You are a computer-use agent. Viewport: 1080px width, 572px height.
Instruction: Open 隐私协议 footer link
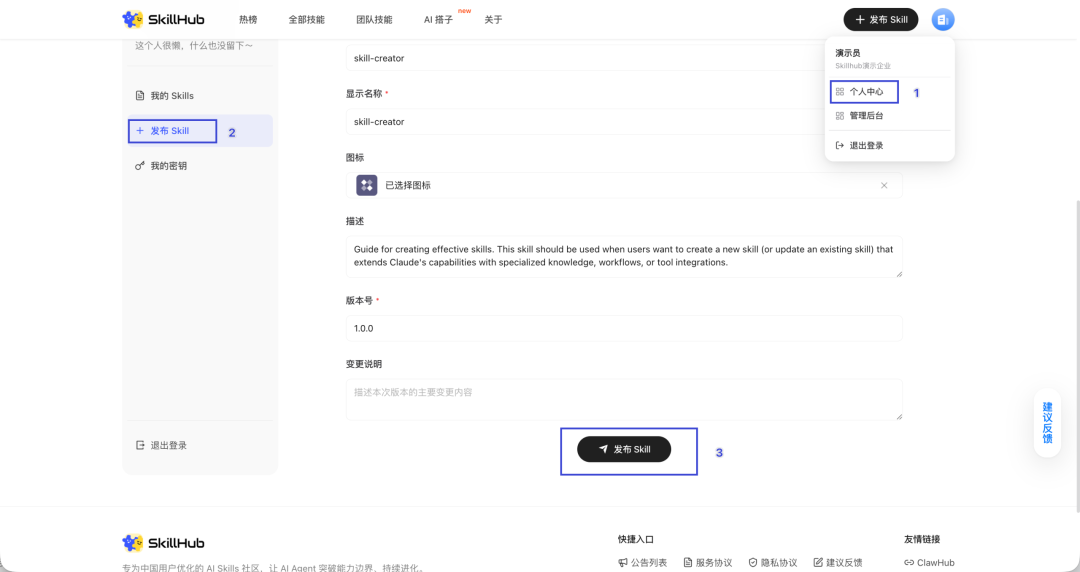[x=773, y=562]
